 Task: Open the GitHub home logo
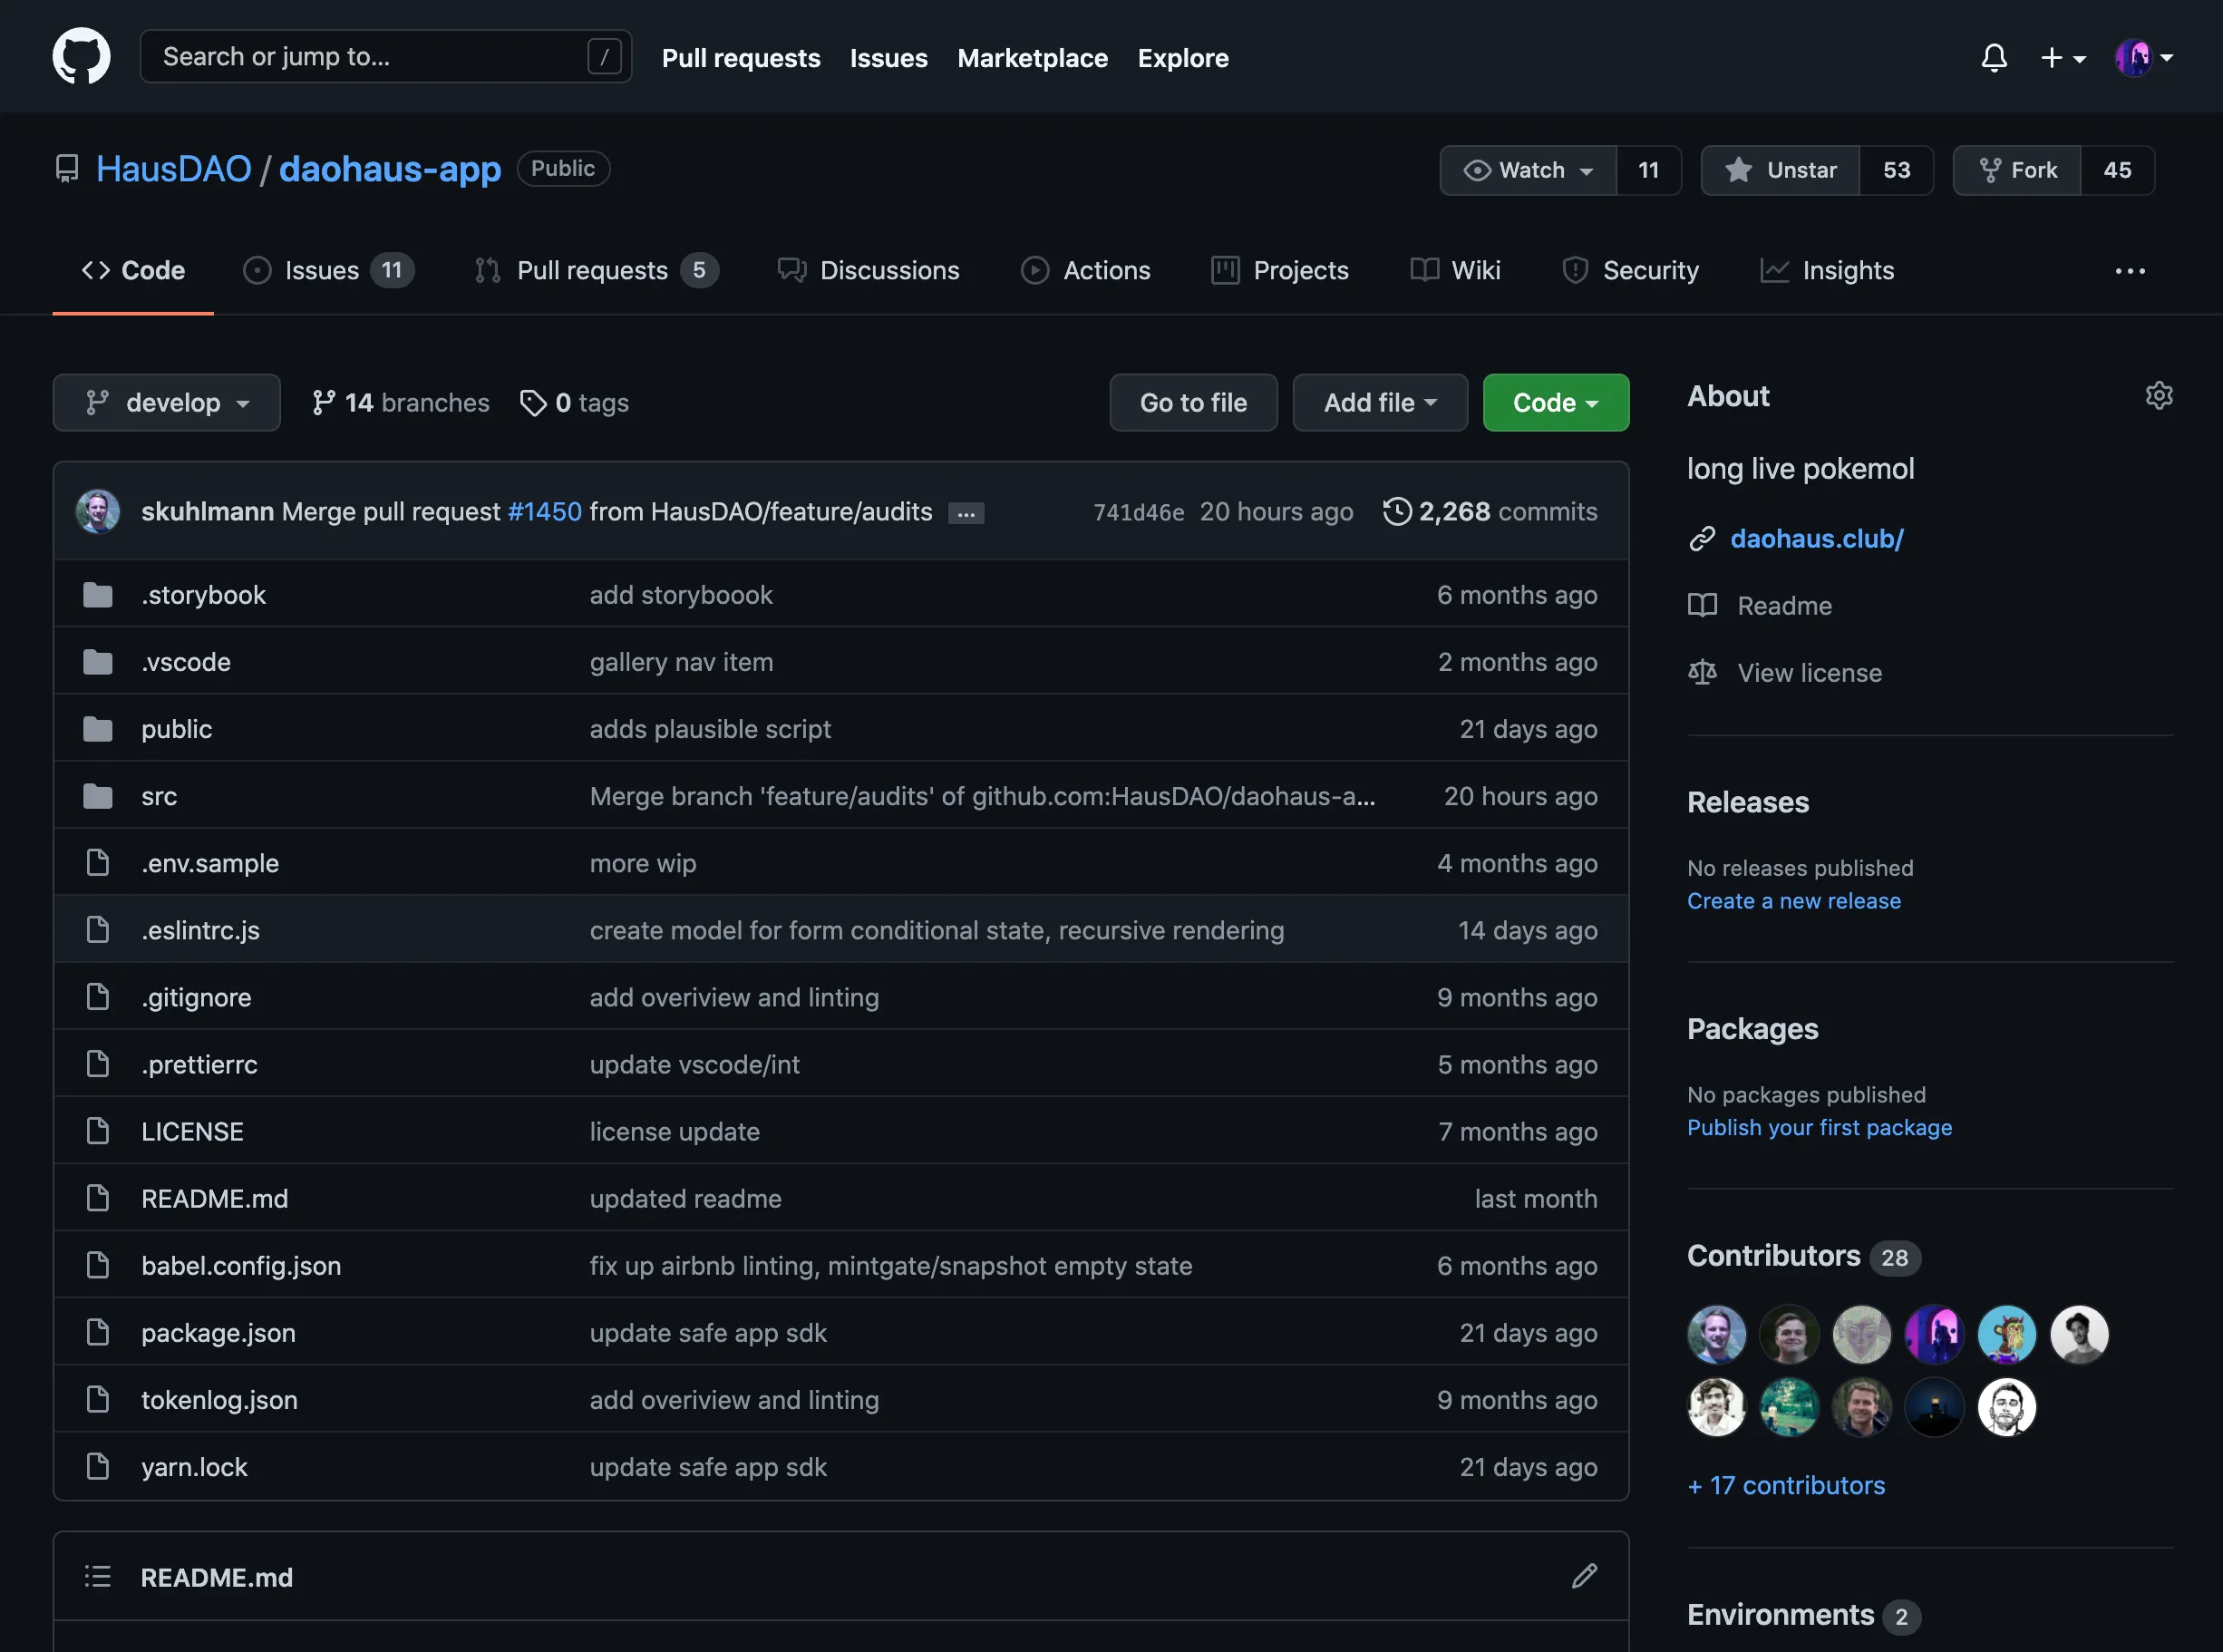(81, 56)
